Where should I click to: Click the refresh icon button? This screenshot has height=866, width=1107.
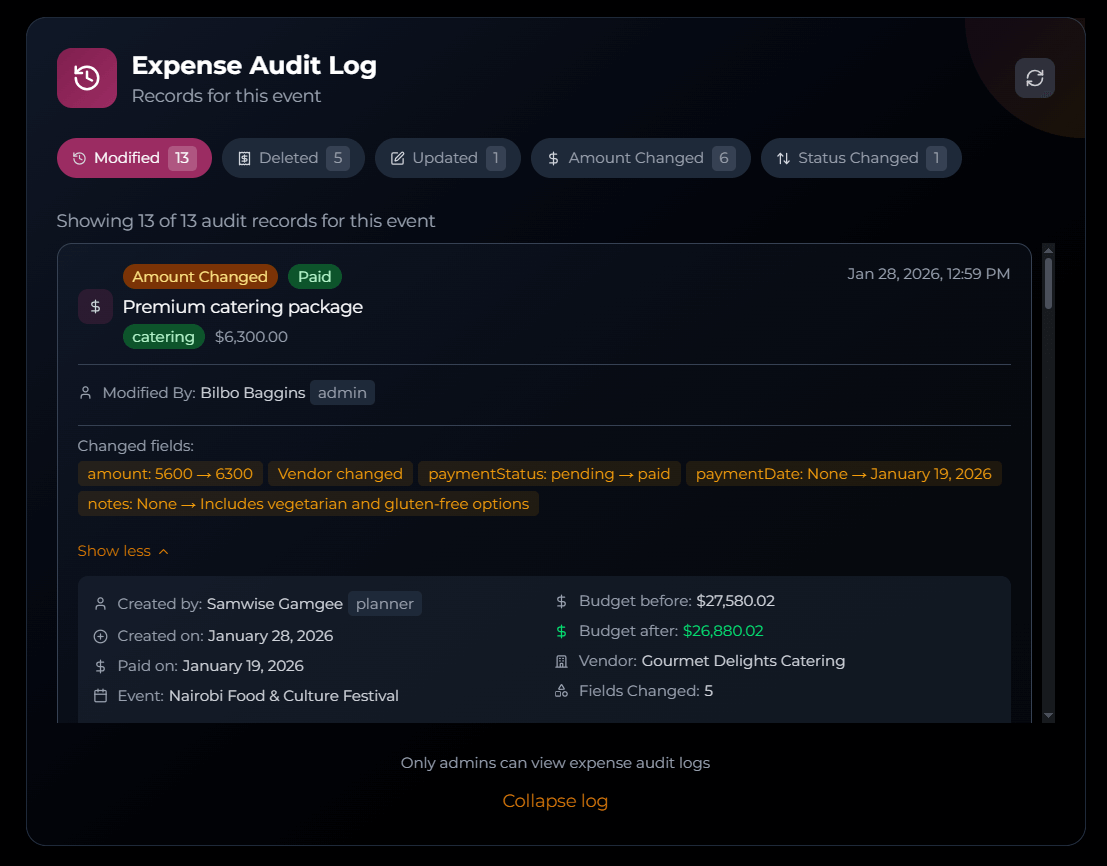click(x=1035, y=78)
